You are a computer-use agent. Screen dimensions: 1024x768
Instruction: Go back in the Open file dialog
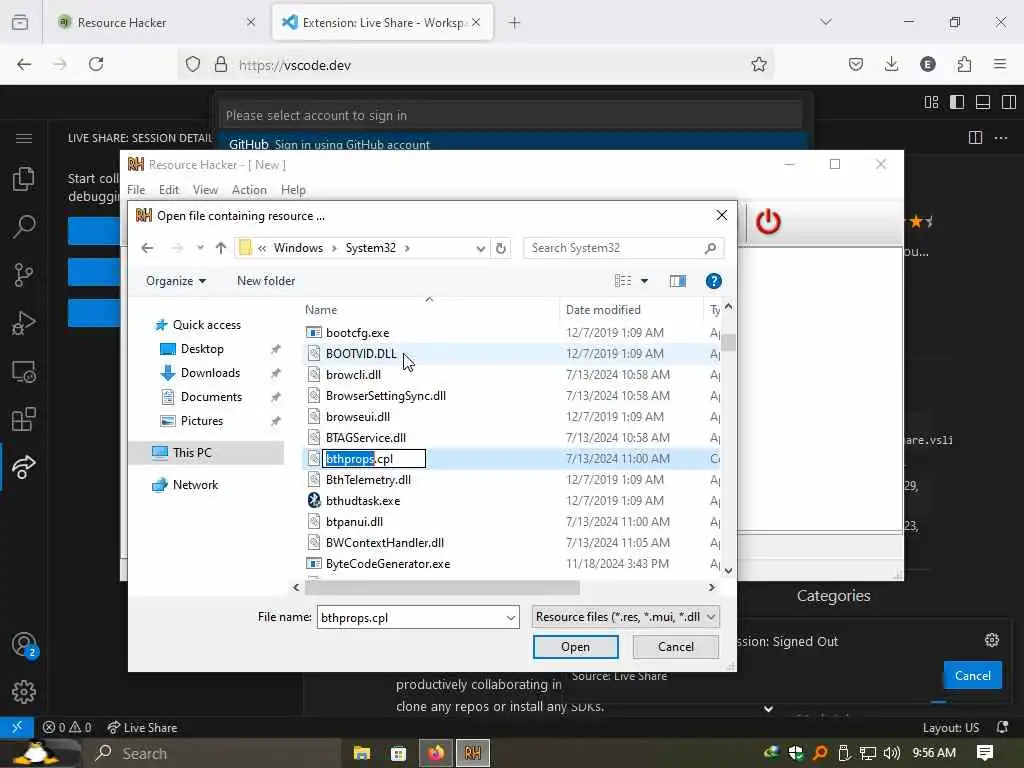(x=148, y=248)
